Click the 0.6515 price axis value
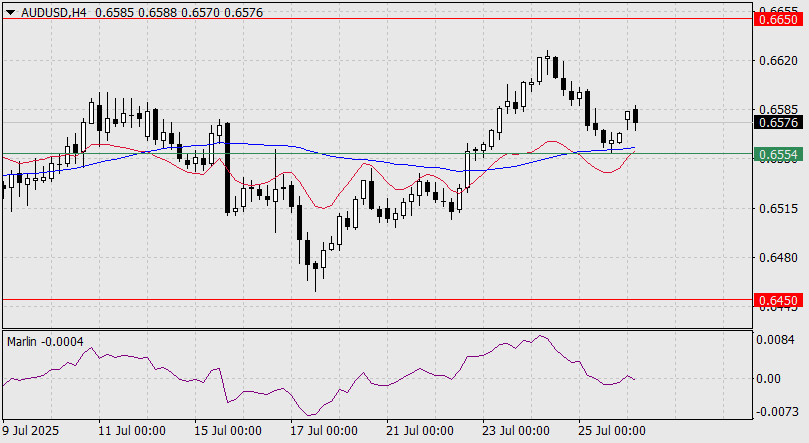This screenshot has height=443, width=809. tap(778, 209)
